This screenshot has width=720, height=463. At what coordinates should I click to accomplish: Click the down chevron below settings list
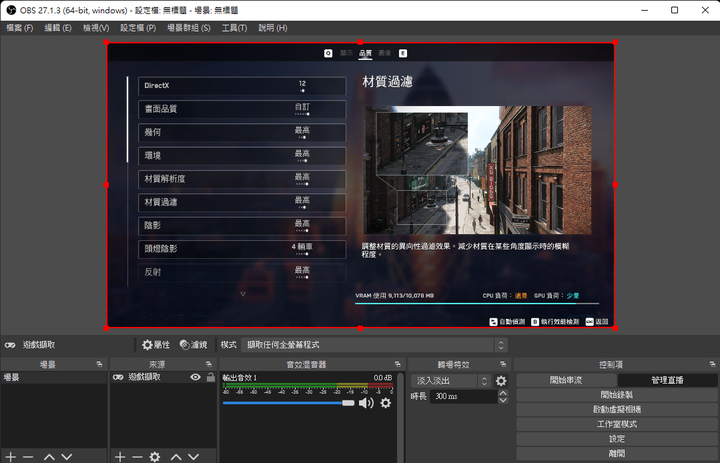(243, 294)
